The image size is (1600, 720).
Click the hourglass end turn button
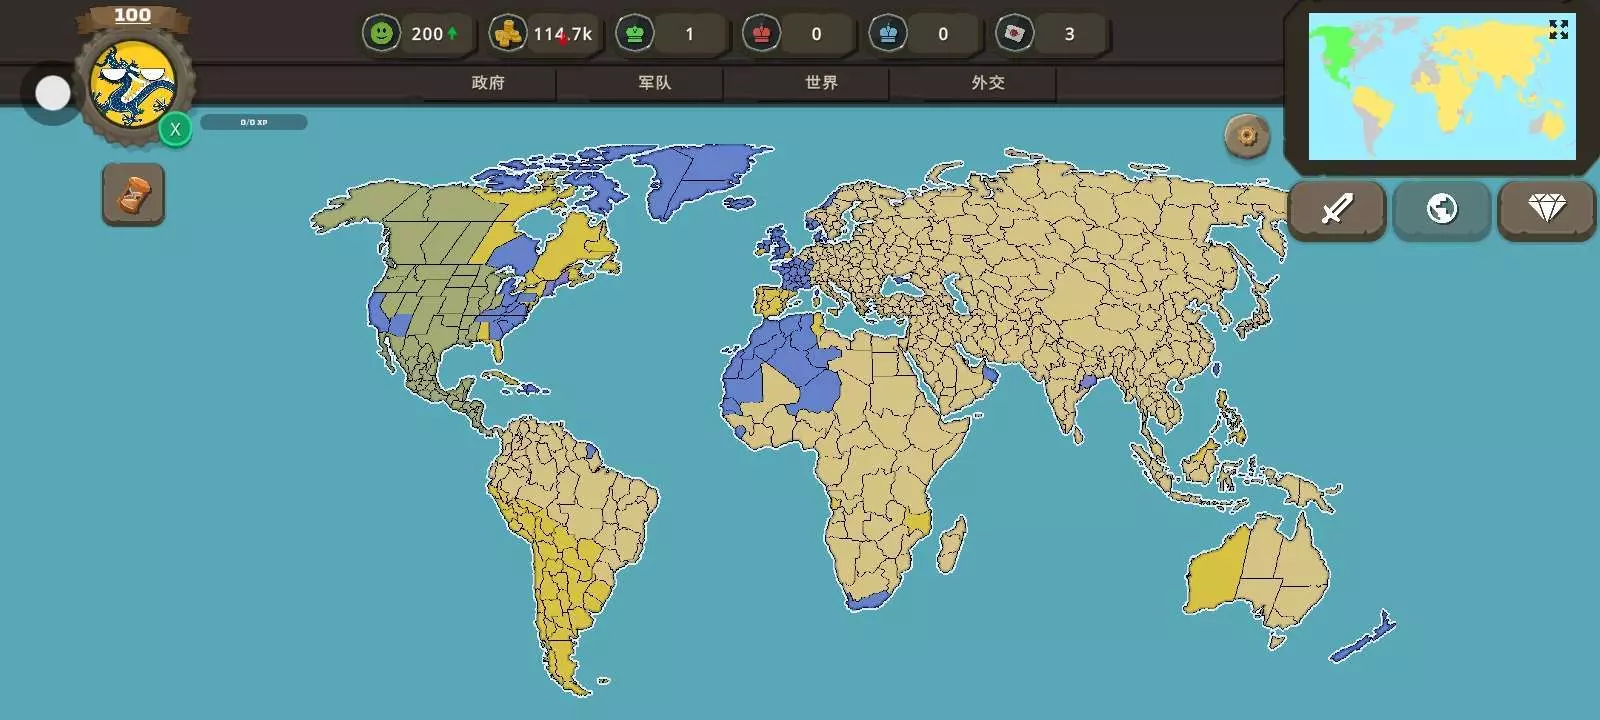point(133,194)
